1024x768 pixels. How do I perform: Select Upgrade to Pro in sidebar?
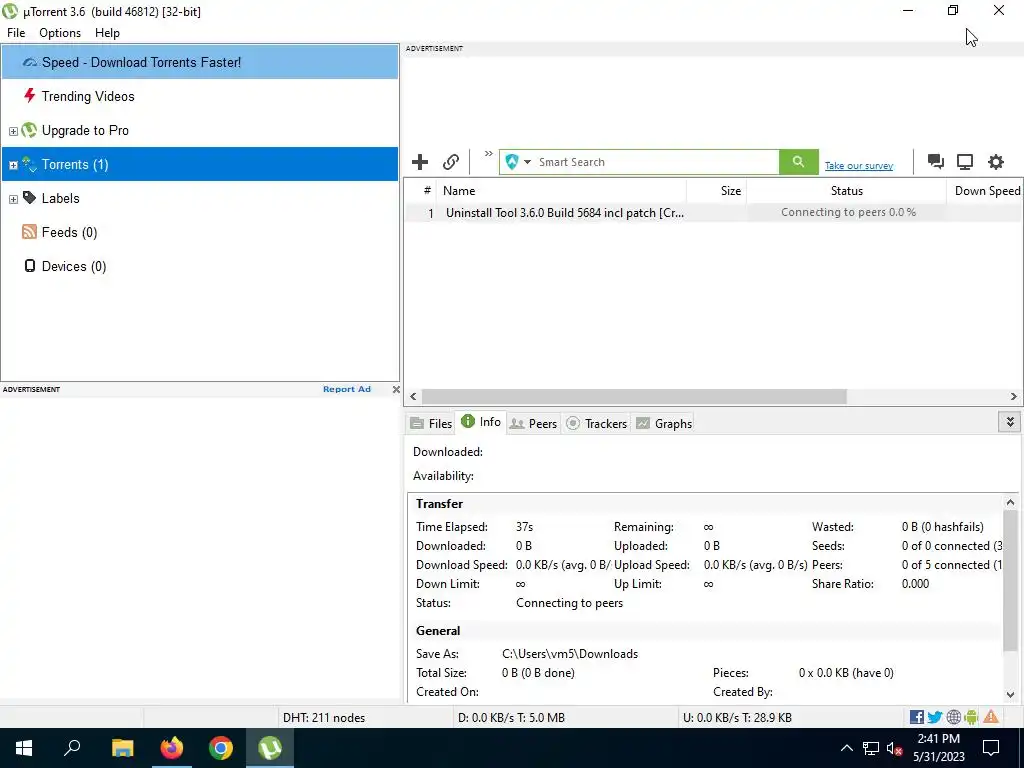[x=200, y=130]
